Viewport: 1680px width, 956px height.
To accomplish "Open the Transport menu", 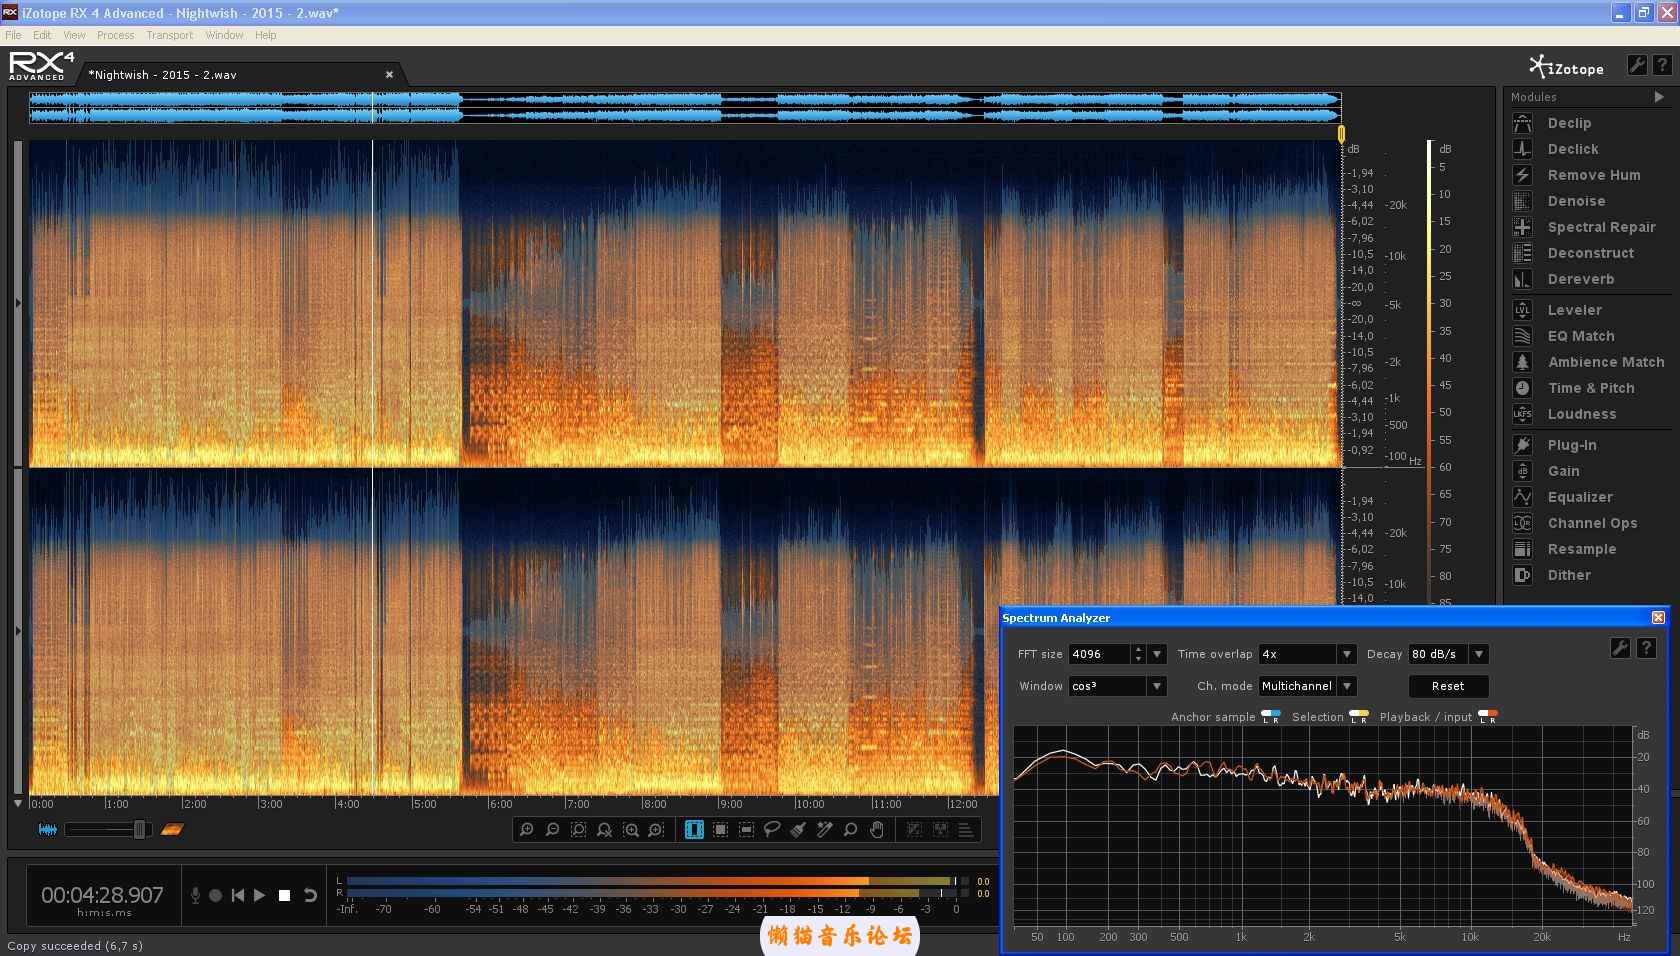I will (170, 35).
